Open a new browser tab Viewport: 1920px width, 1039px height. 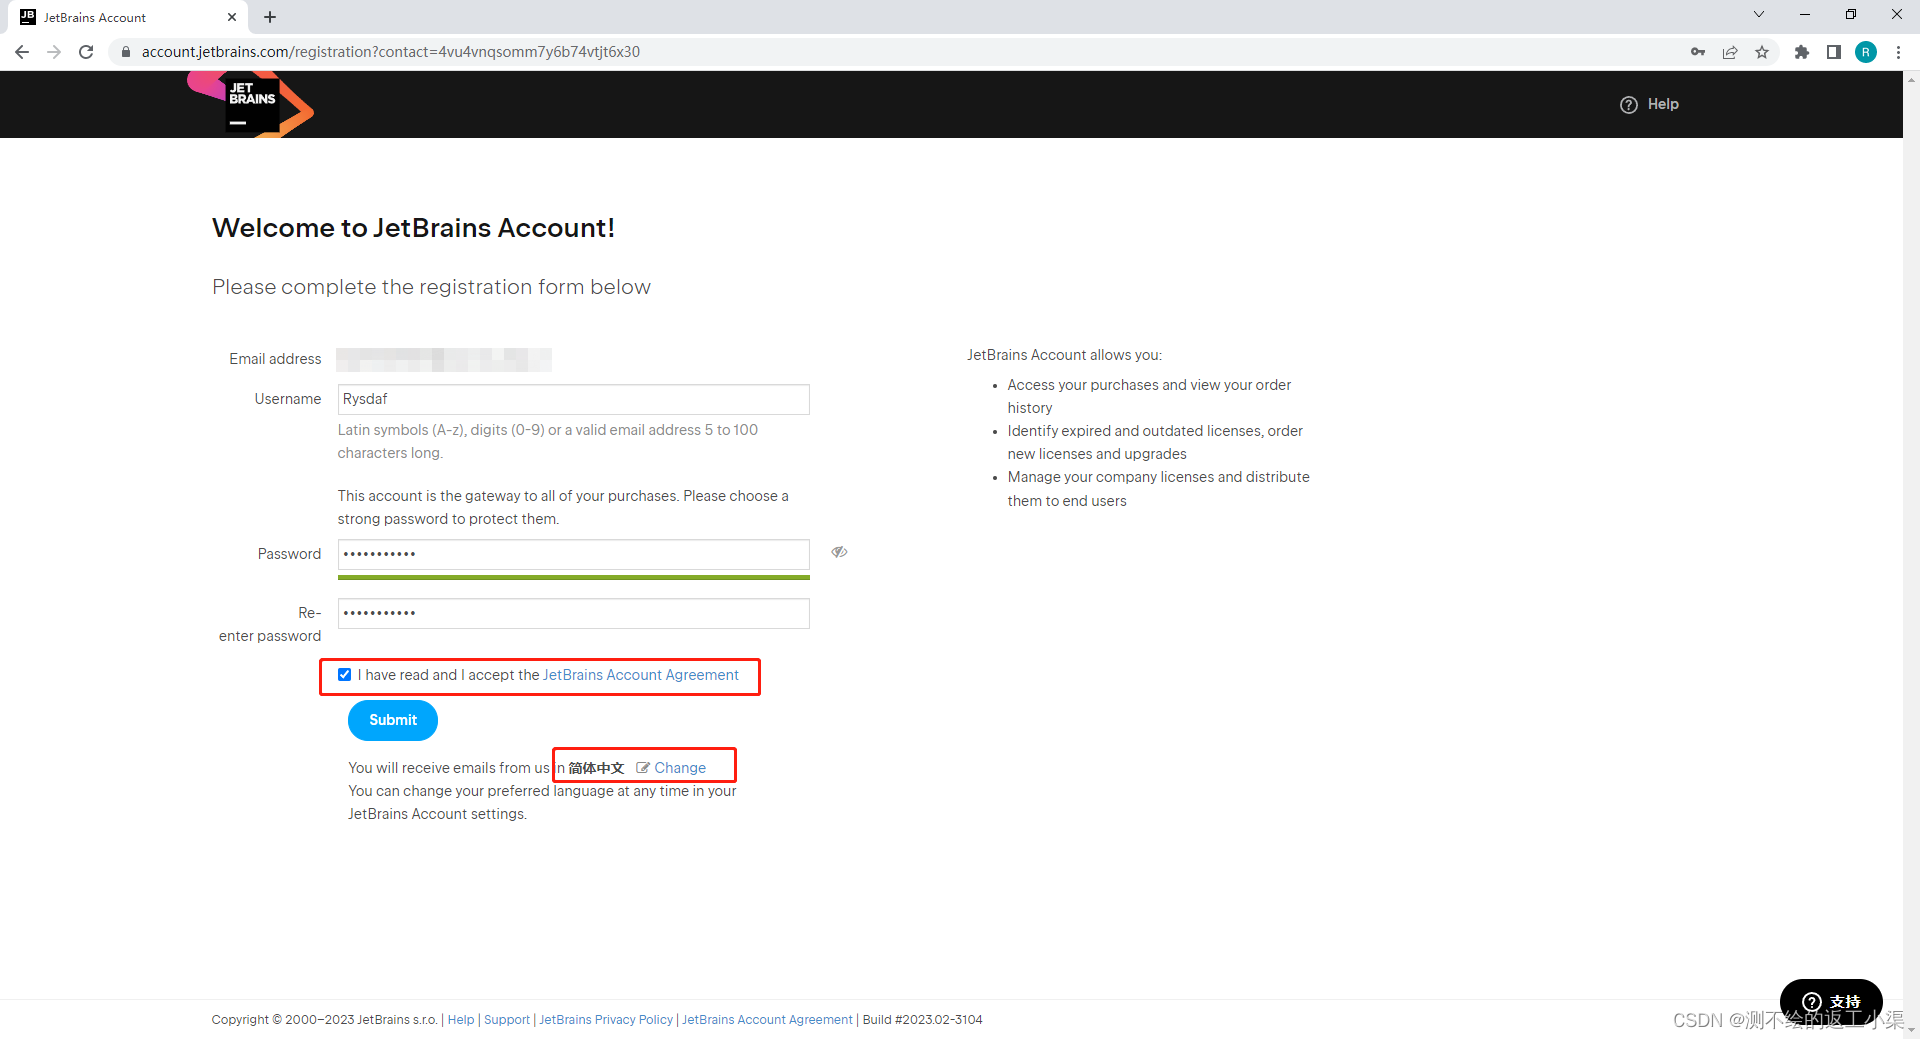click(270, 17)
